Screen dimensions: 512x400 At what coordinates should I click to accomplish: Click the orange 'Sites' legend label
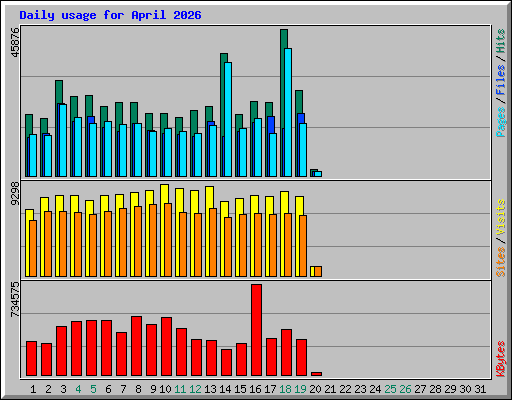tap(500, 262)
